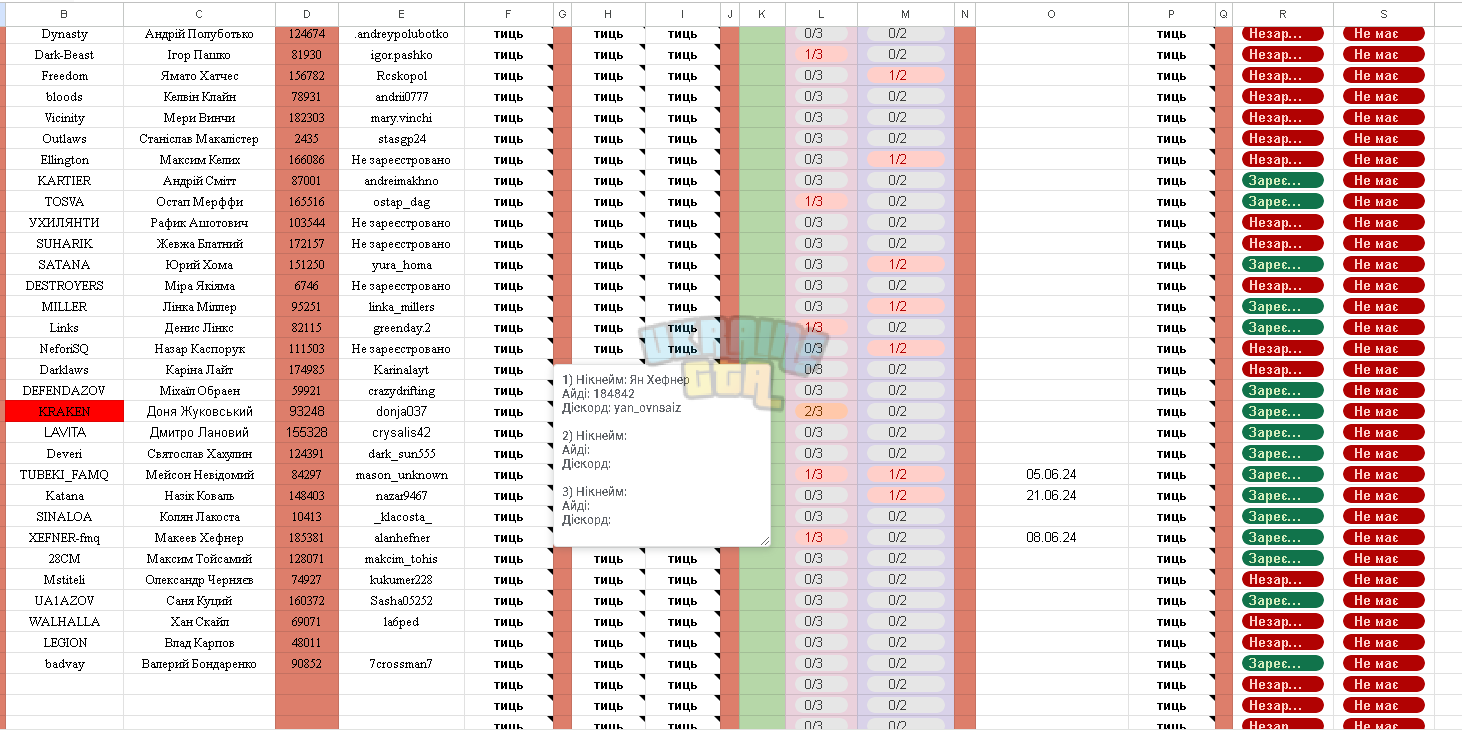Select the name cell 'Доня Жуковський'
Image resolution: width=1462 pixels, height=734 pixels.
199,411
